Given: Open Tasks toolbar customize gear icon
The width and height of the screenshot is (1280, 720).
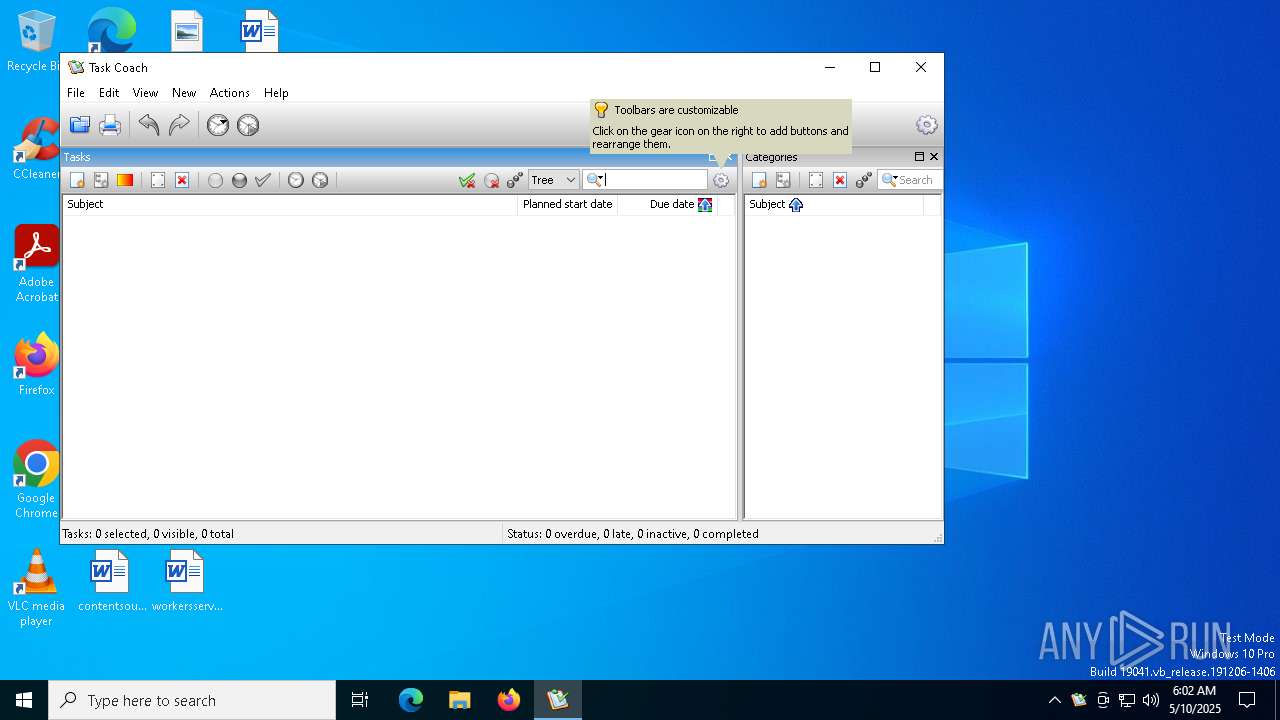Looking at the screenshot, I should [721, 180].
